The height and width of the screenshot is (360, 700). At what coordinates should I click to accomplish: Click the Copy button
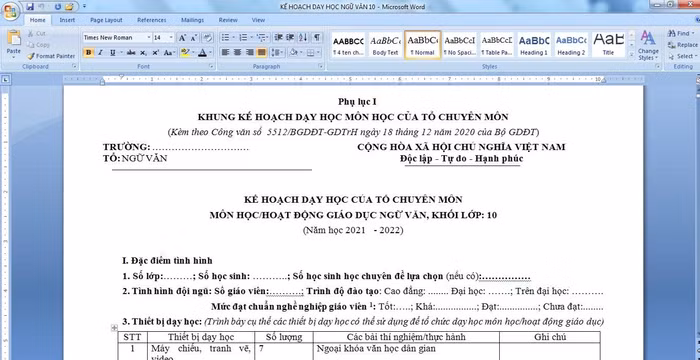tap(38, 45)
